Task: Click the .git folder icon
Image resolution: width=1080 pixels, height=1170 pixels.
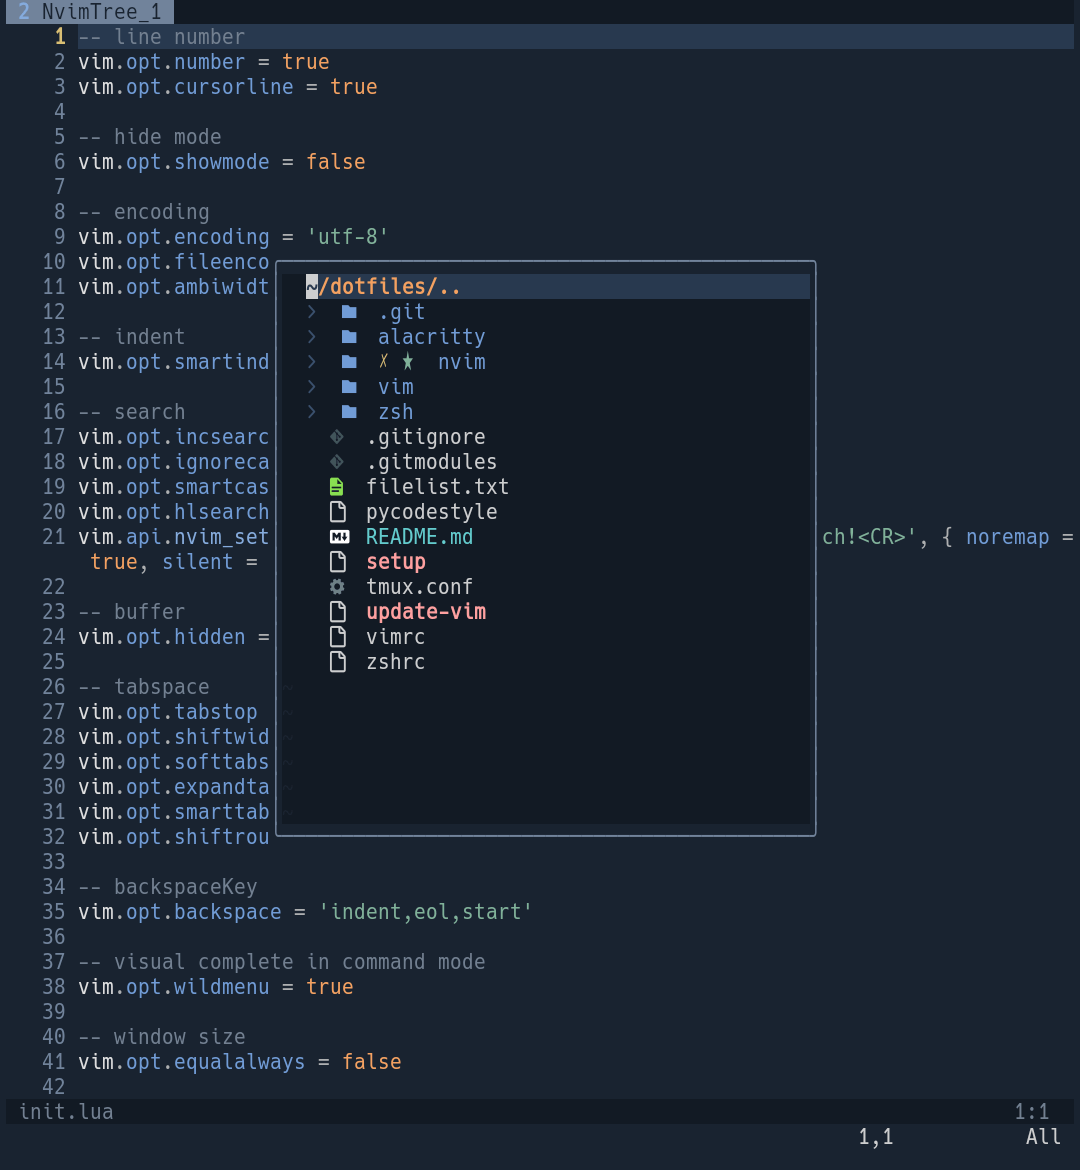Action: pyautogui.click(x=349, y=312)
